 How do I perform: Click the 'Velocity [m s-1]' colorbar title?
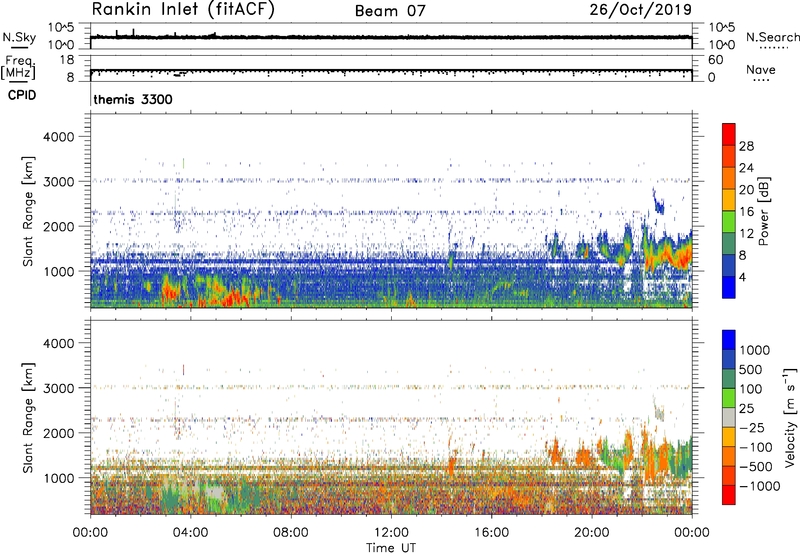pos(790,417)
